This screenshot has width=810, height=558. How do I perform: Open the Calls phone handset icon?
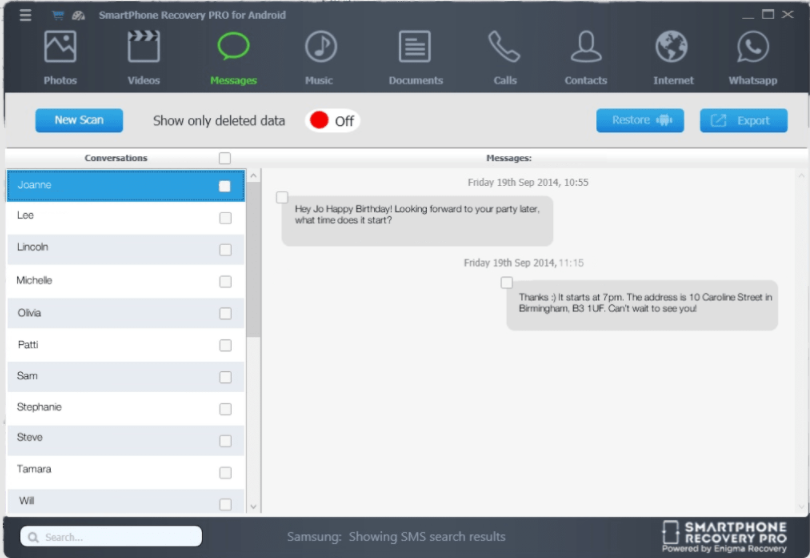504,46
